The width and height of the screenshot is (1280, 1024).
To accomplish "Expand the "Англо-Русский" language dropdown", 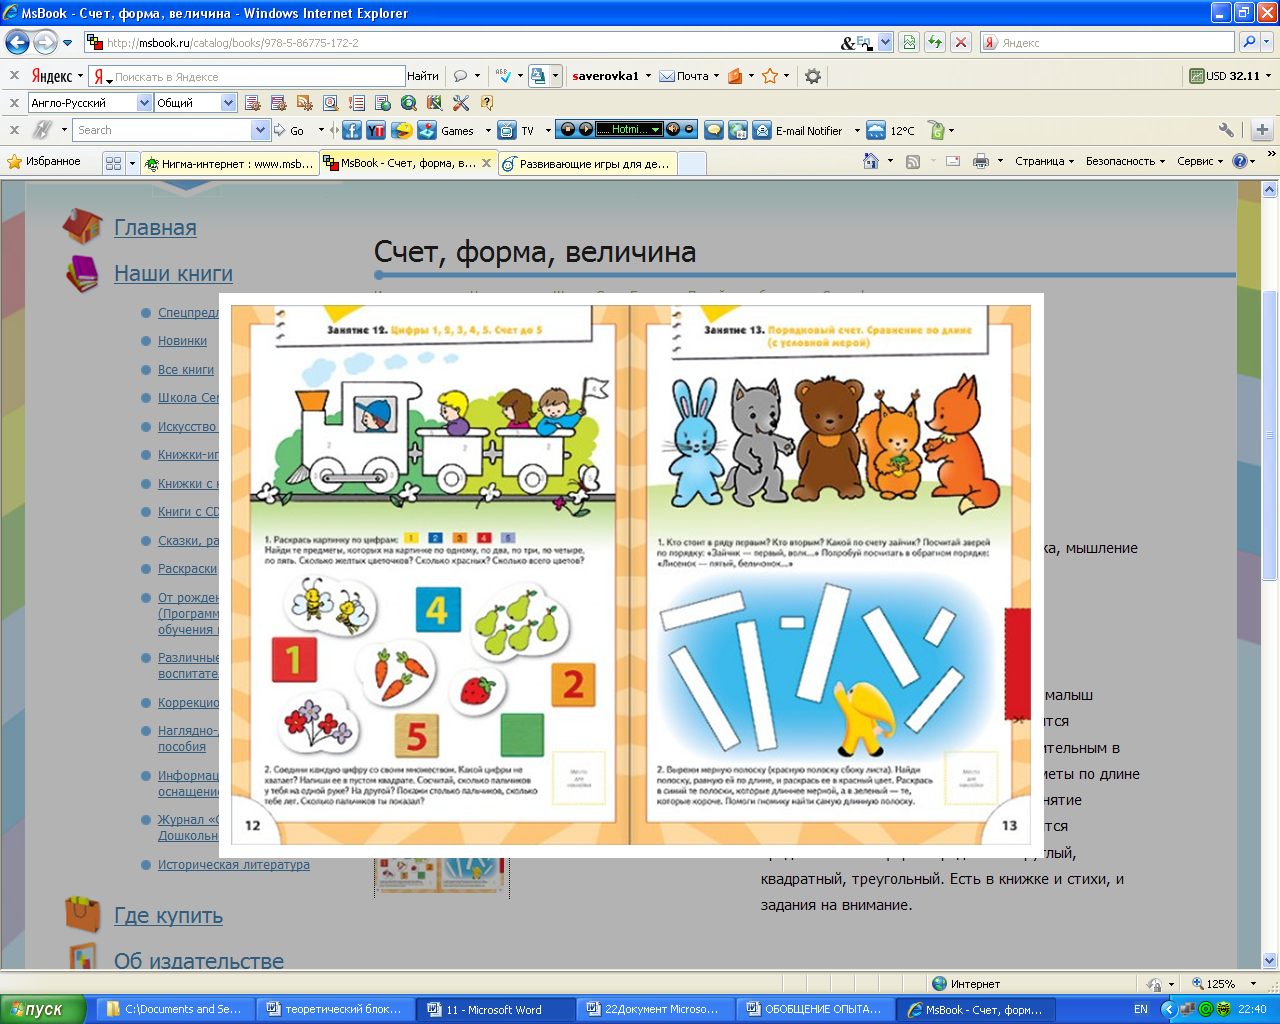I will click(x=144, y=103).
